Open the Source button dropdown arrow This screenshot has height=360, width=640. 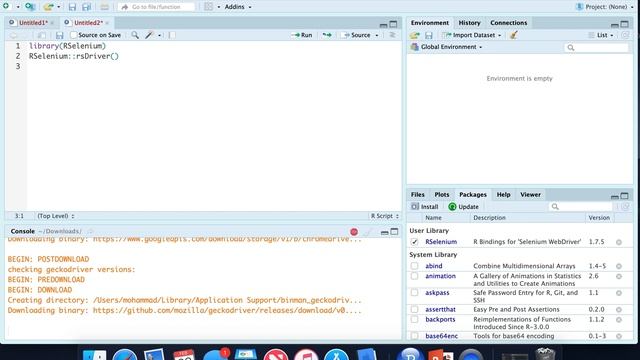(377, 36)
